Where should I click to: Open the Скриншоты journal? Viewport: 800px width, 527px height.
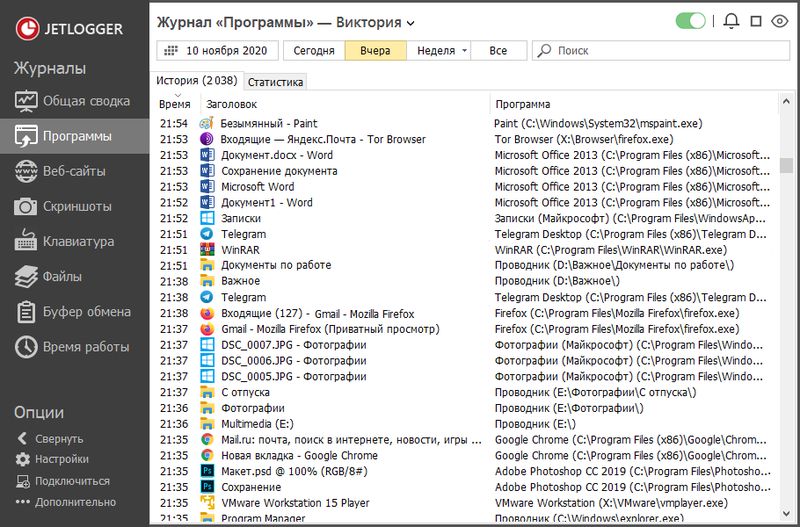74,206
